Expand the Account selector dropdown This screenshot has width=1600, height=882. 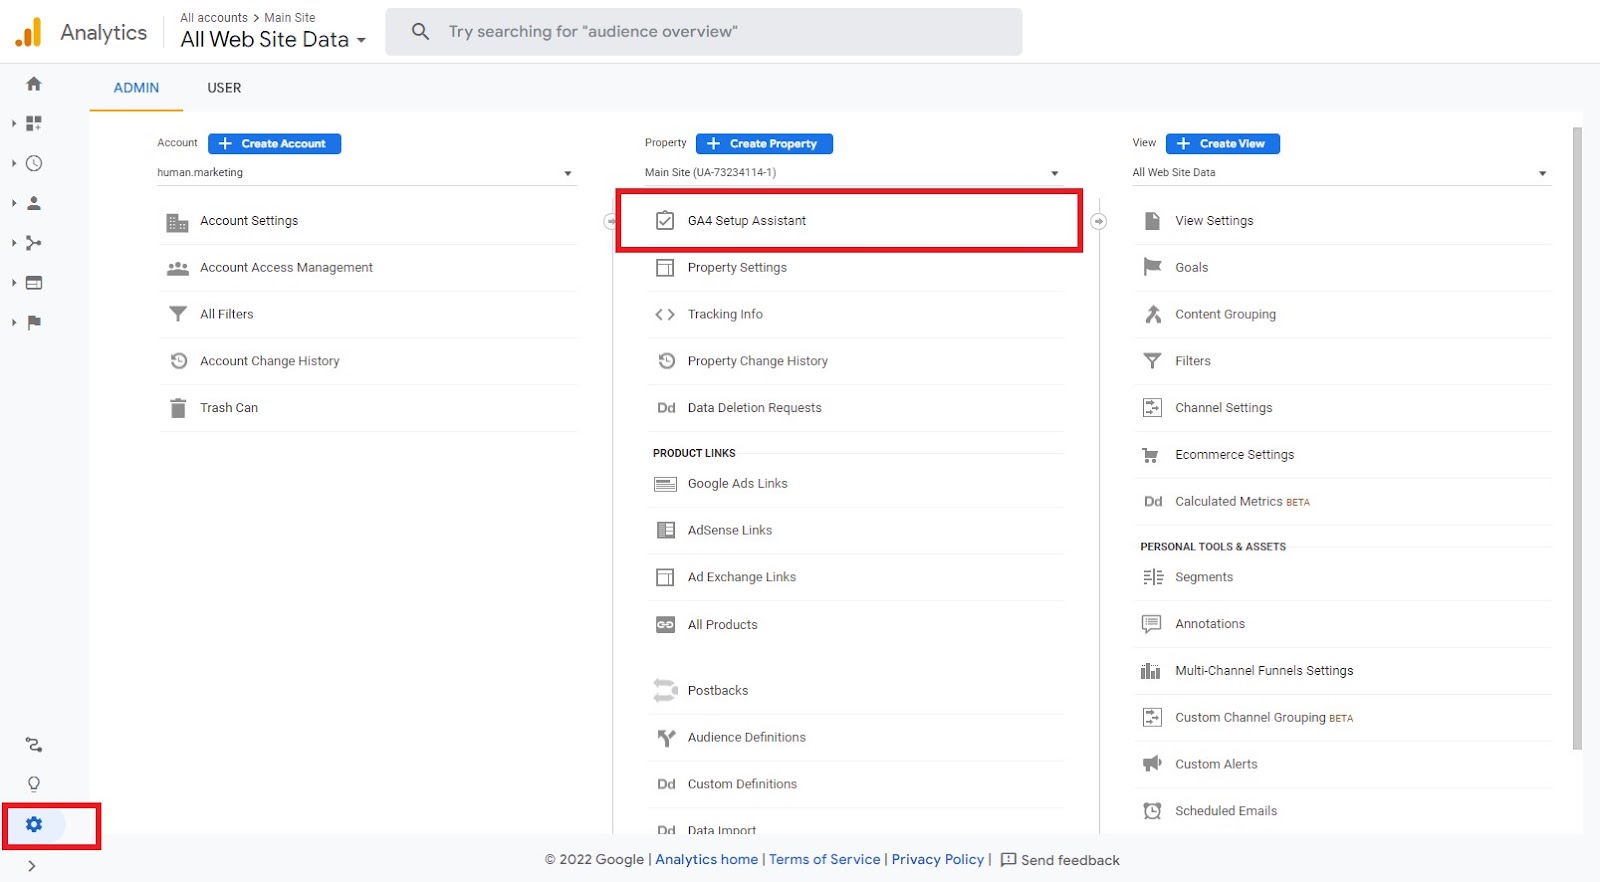(x=567, y=173)
